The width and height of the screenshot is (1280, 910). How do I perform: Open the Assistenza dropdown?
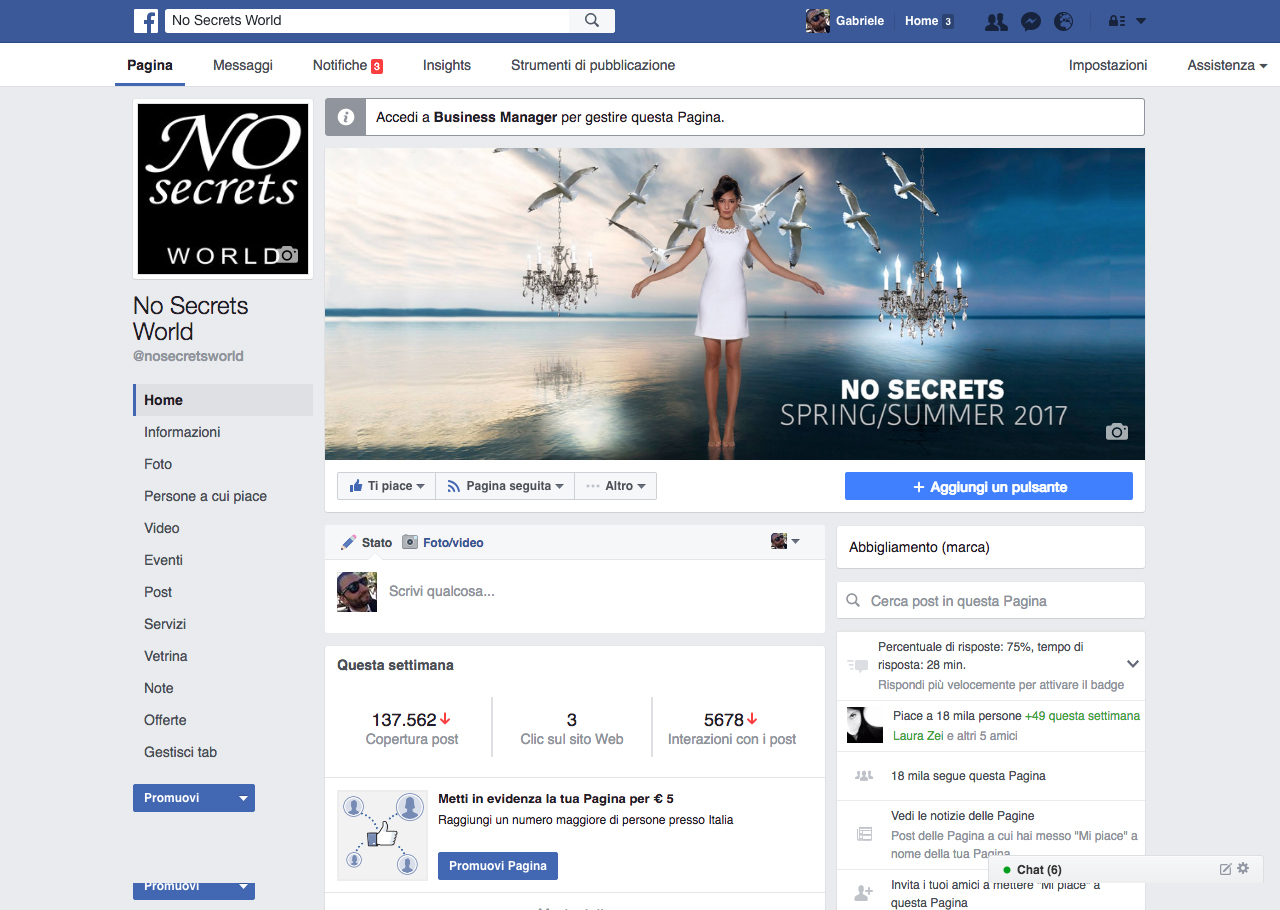point(1227,65)
